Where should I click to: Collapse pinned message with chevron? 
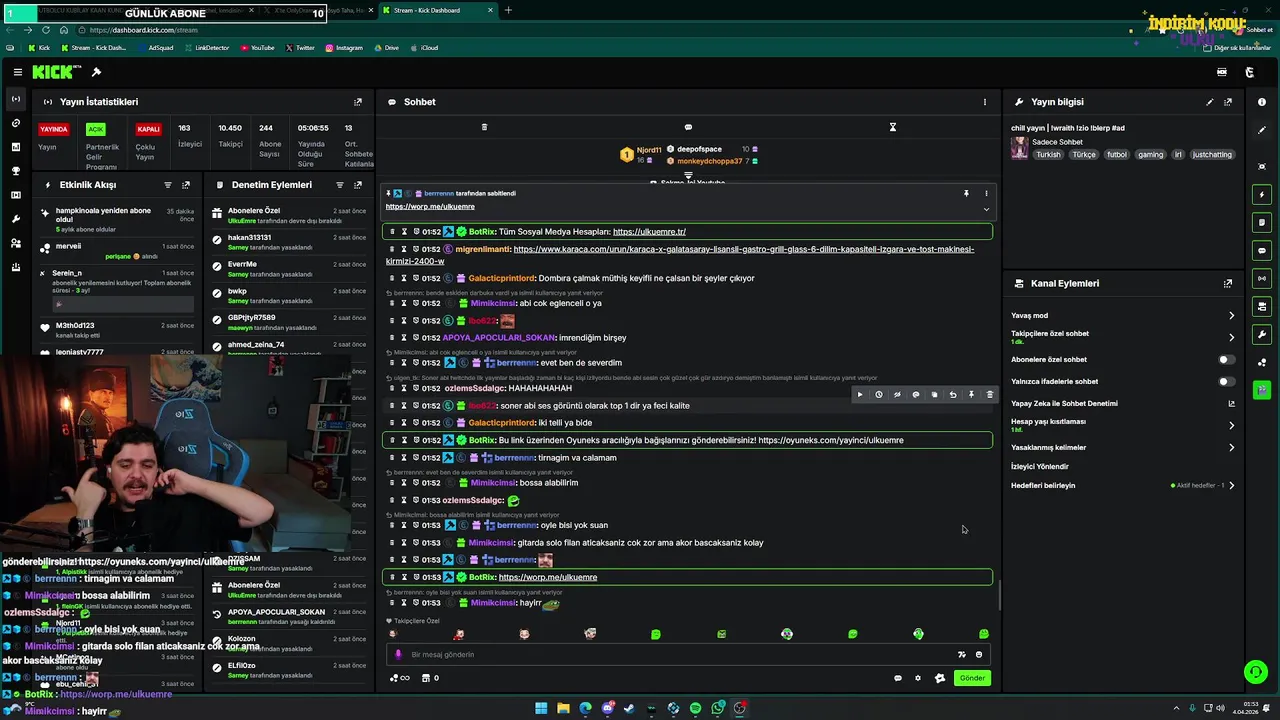pos(986,209)
